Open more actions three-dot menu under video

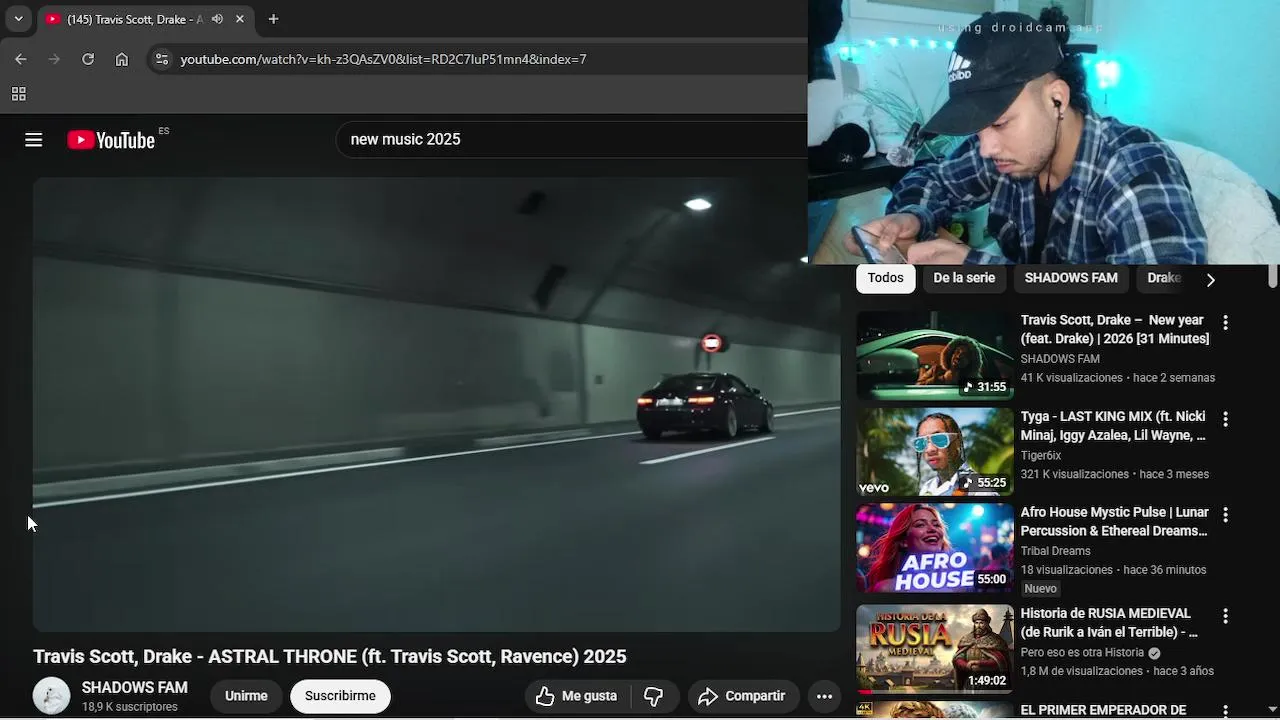824,696
